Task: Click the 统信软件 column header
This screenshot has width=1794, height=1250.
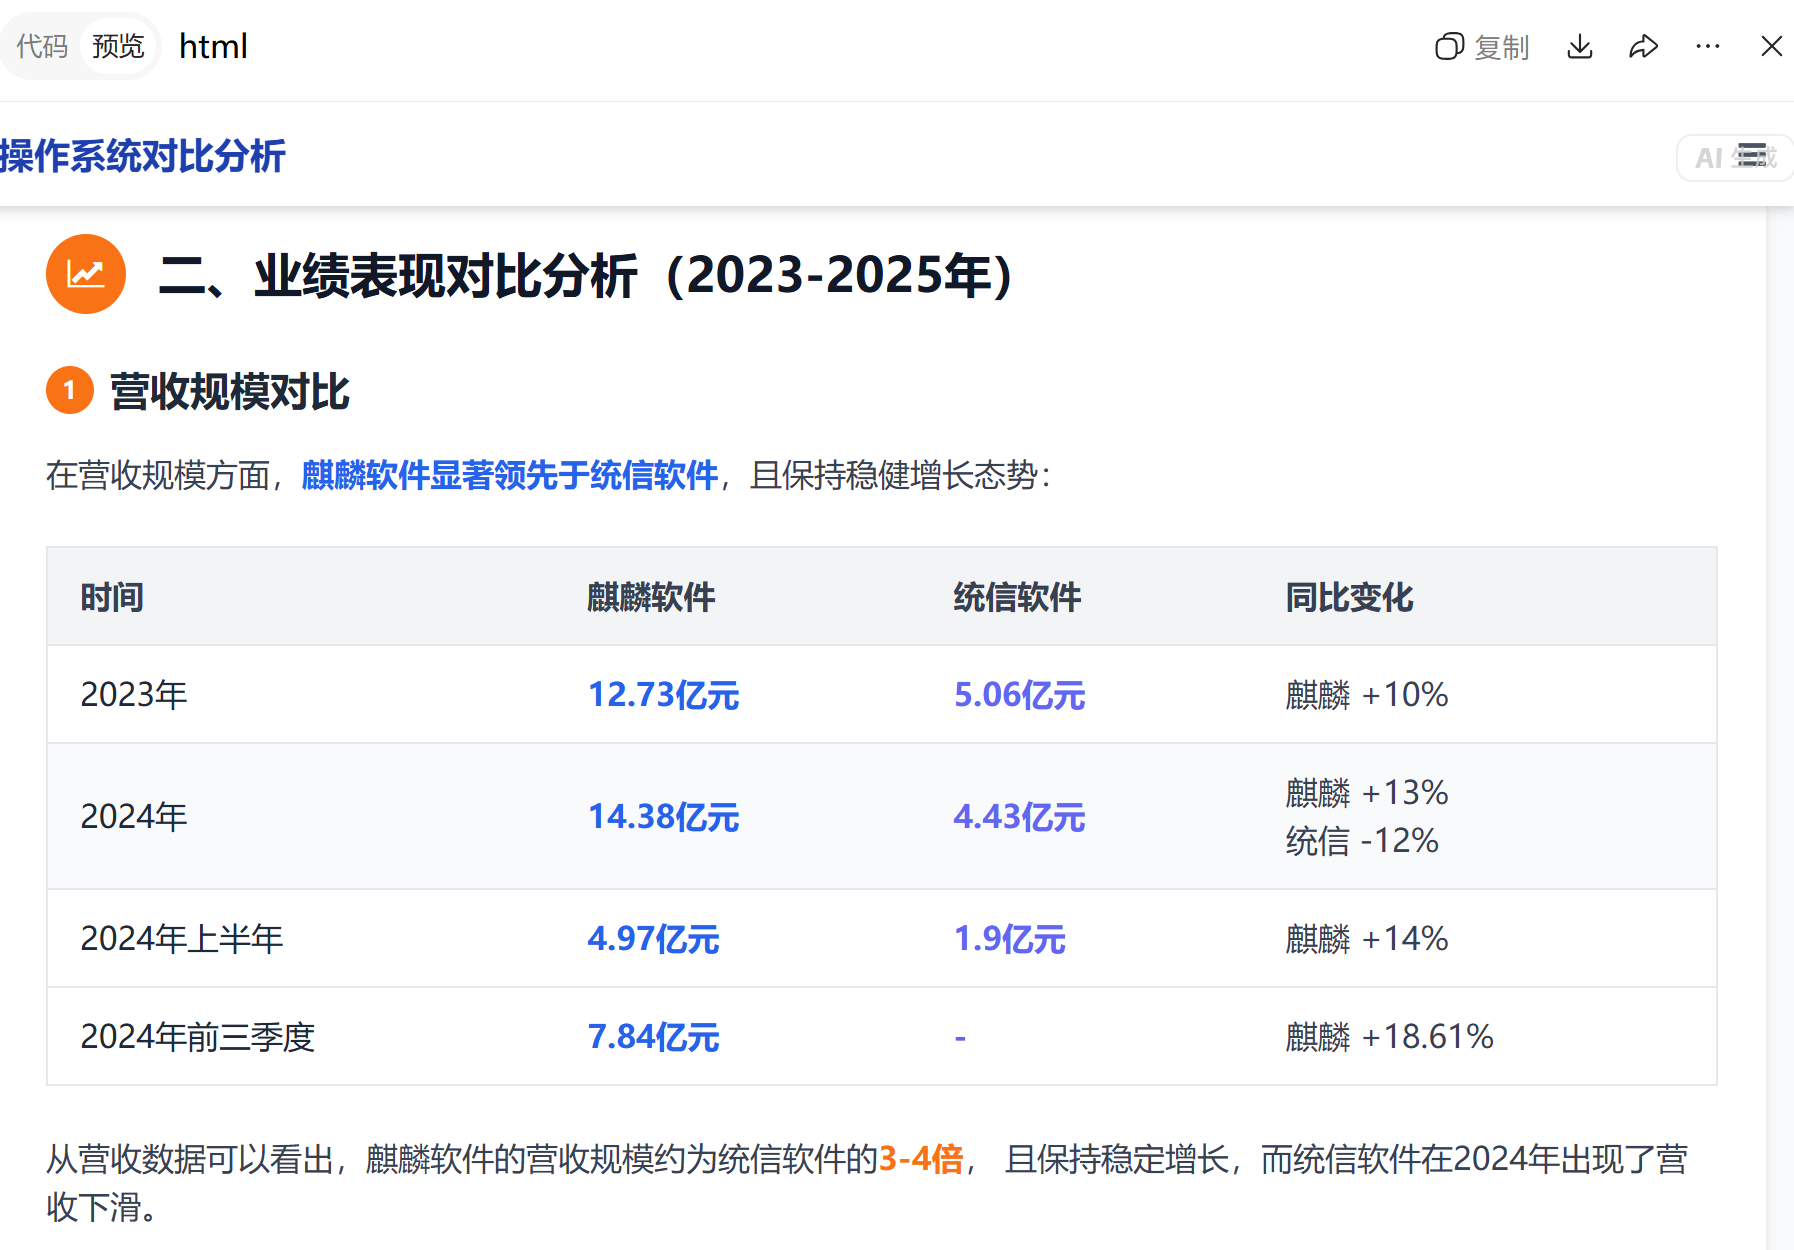Action: pyautogui.click(x=1017, y=597)
